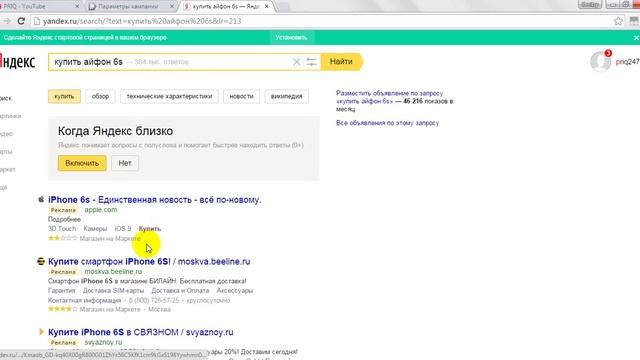Click the Нет button
The width and height of the screenshot is (640, 360).
tap(125, 163)
